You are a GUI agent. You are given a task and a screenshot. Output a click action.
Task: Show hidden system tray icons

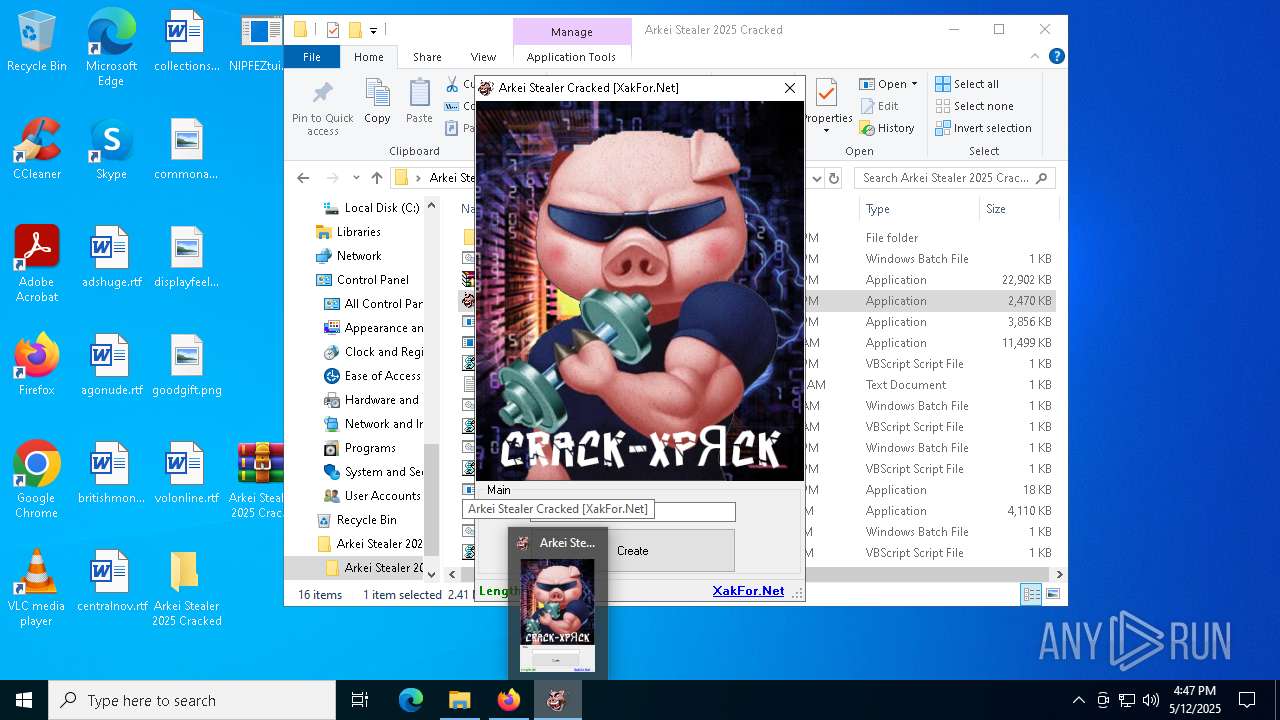click(x=1078, y=700)
